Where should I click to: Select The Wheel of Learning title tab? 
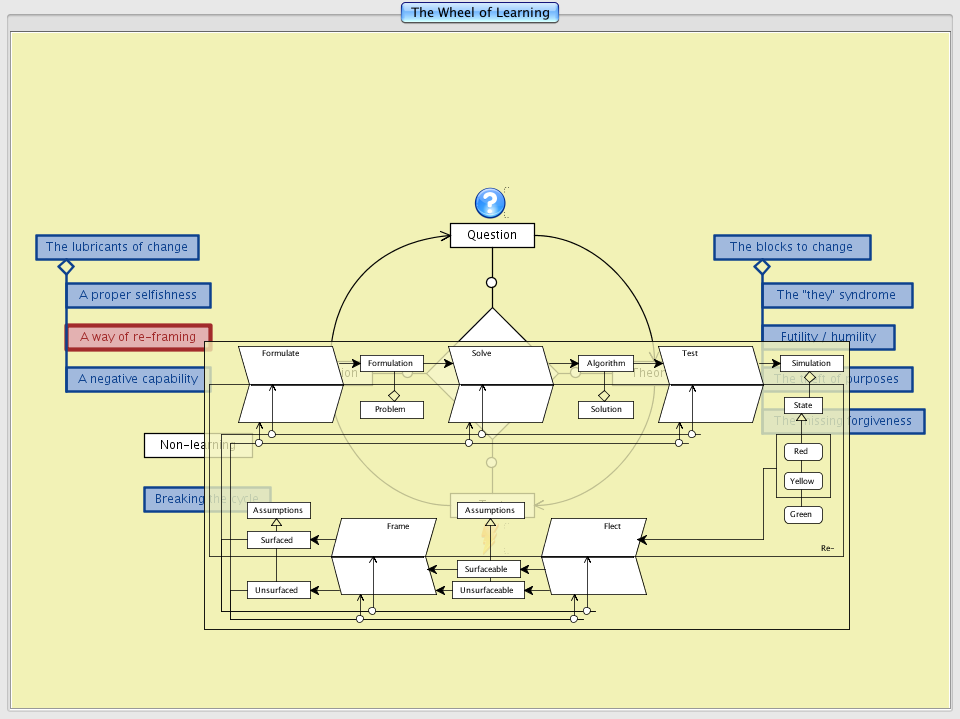tap(480, 13)
